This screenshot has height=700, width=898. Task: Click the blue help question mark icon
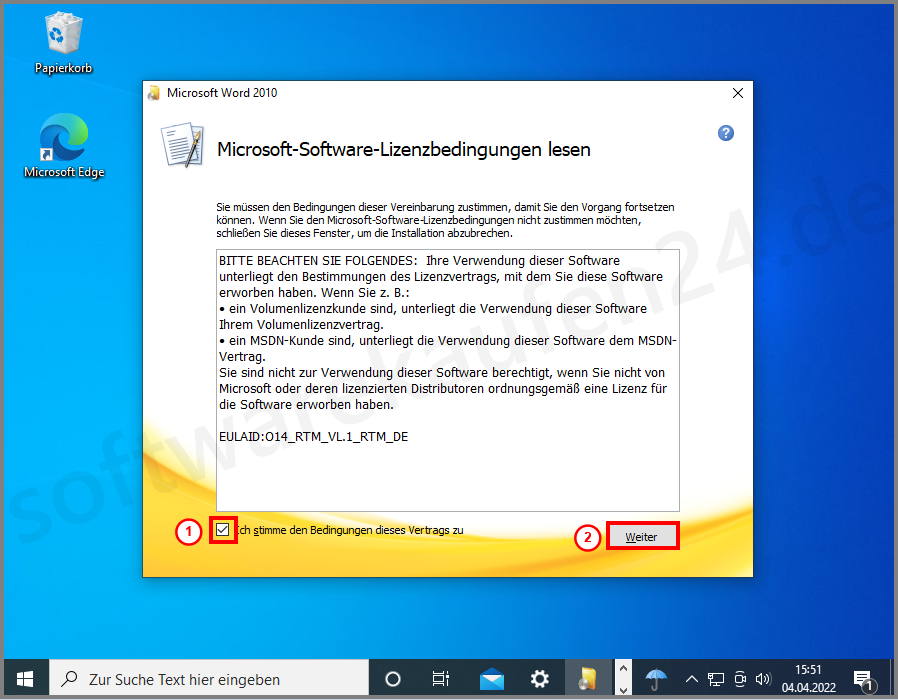click(x=726, y=133)
